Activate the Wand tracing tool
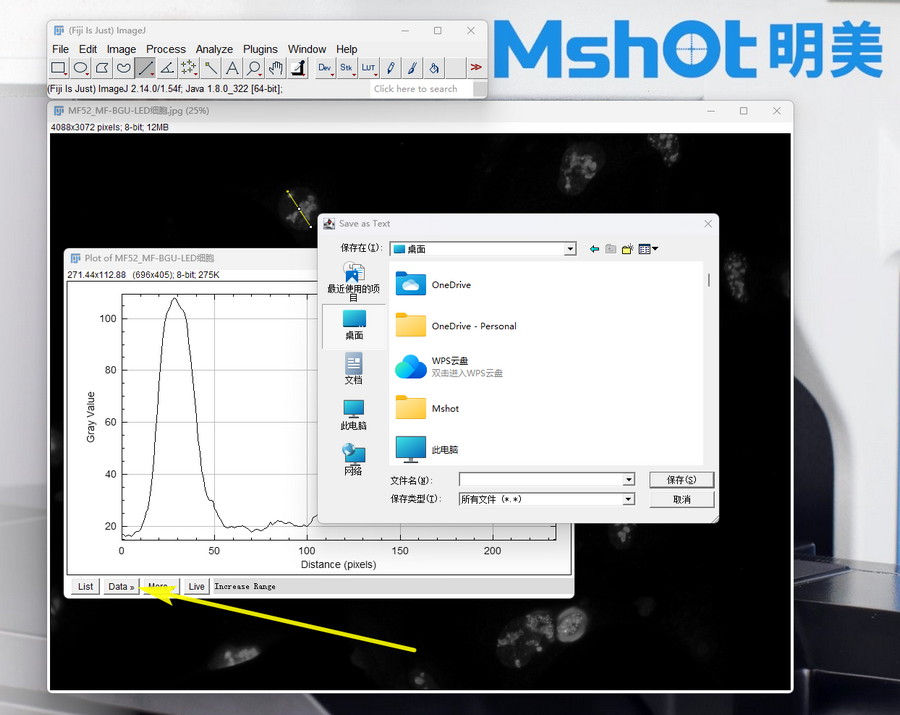The height and width of the screenshot is (715, 900). pyautogui.click(x=211, y=68)
